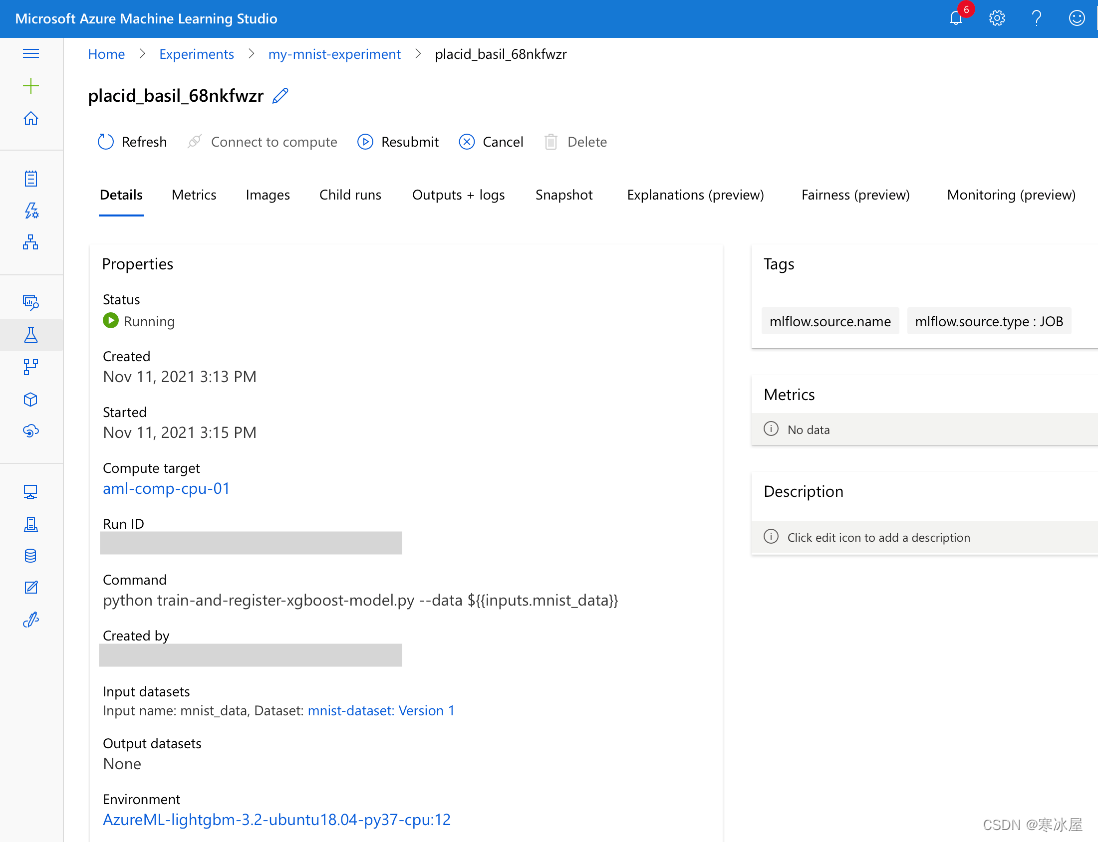Screen dimensions: 1098x842
Task: Cancel the running job
Action: tap(491, 142)
